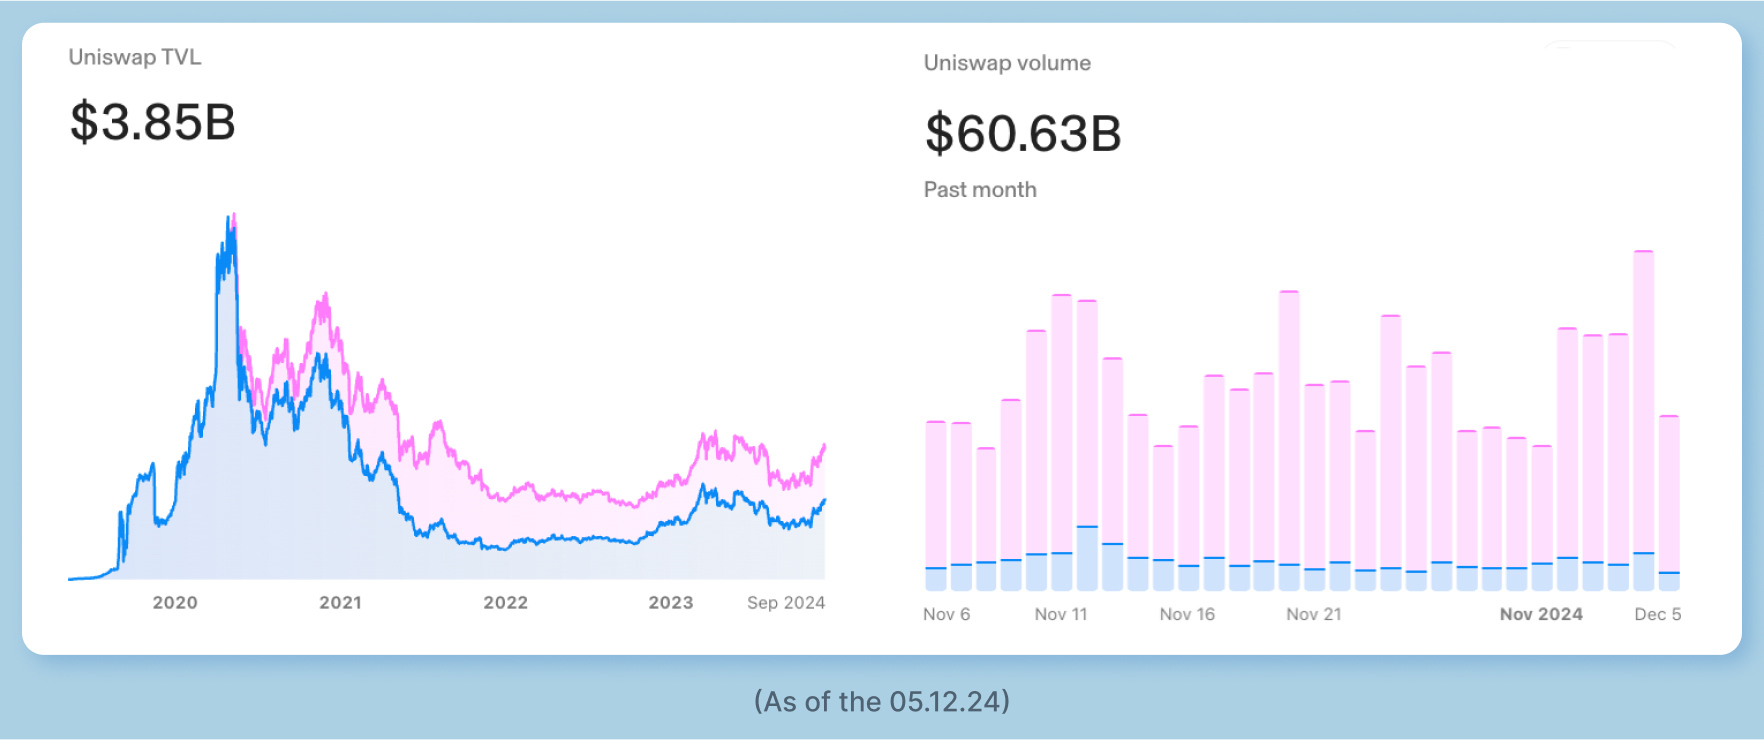Click the Past month label
The image size is (1764, 740).
980,189
